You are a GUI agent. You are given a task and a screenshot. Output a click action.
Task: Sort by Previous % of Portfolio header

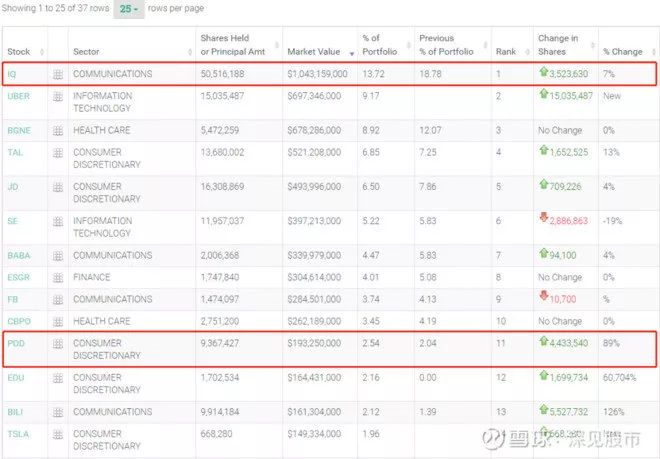[453, 45]
